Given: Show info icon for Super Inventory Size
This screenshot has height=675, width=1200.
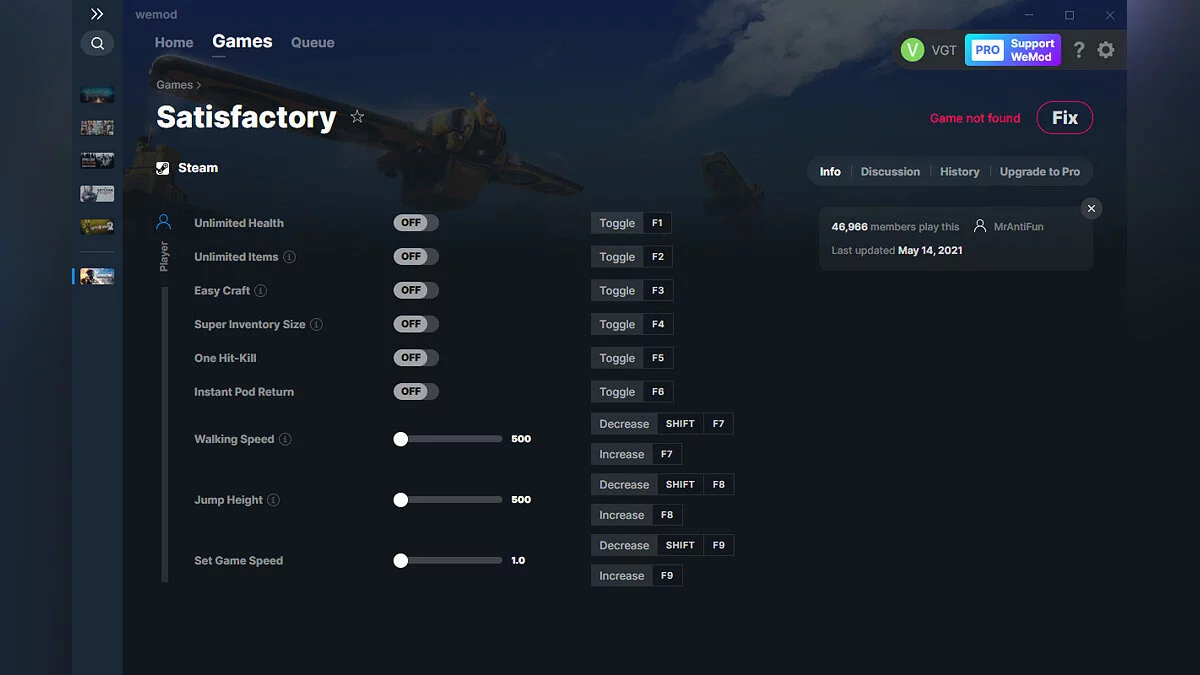Looking at the screenshot, I should 316,325.
